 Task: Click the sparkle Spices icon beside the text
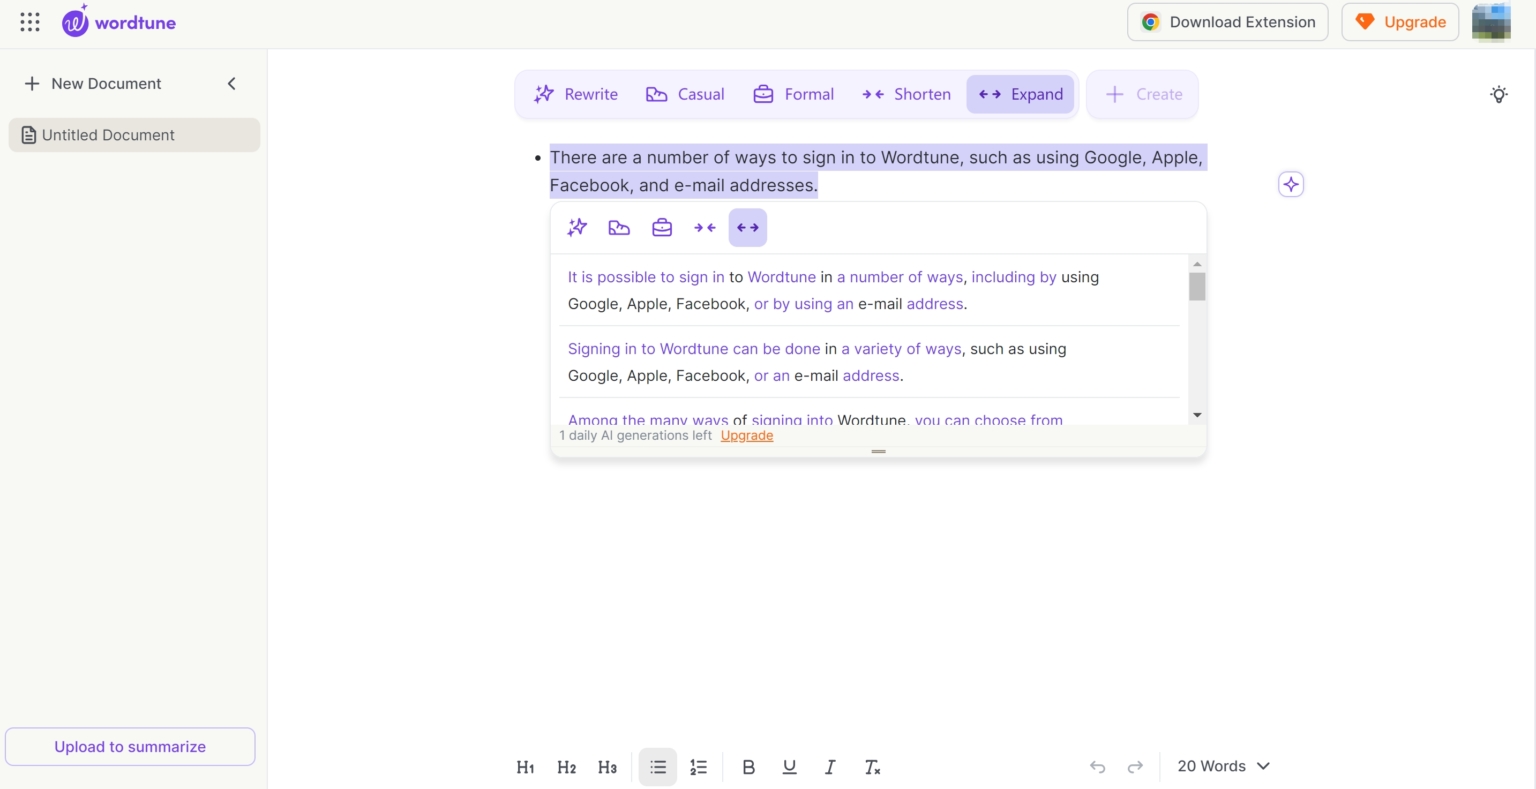1290,183
